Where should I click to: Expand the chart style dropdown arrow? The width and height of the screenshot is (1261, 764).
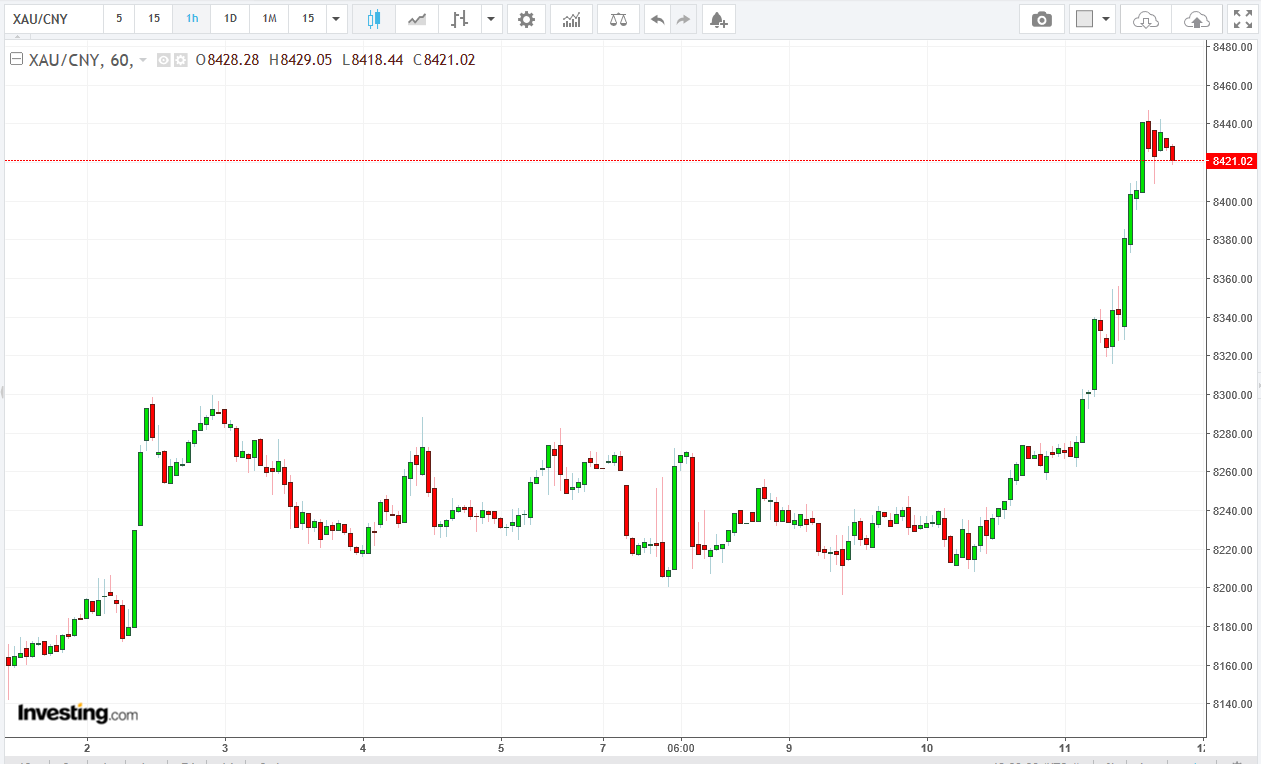pyautogui.click(x=490, y=19)
